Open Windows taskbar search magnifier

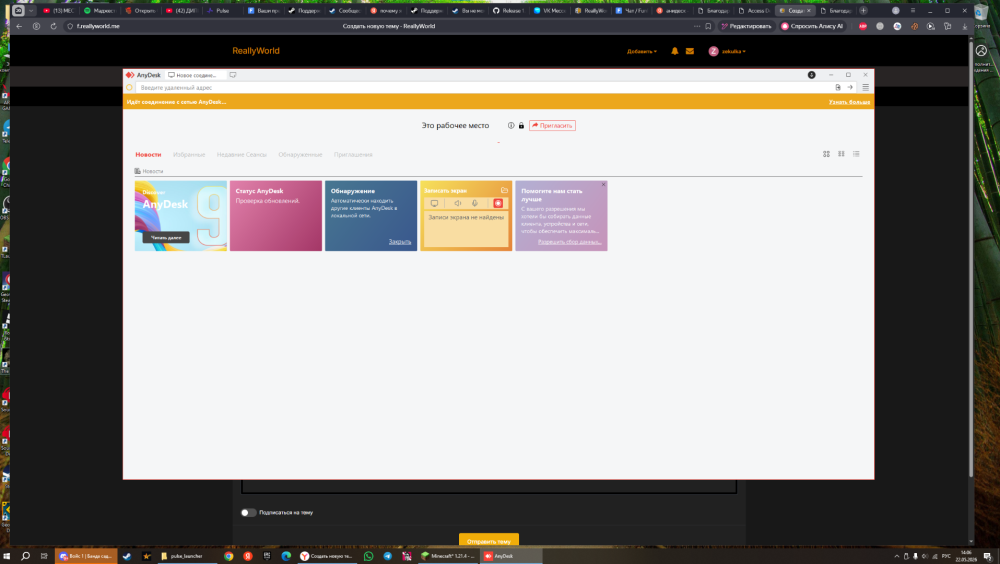coord(26,556)
